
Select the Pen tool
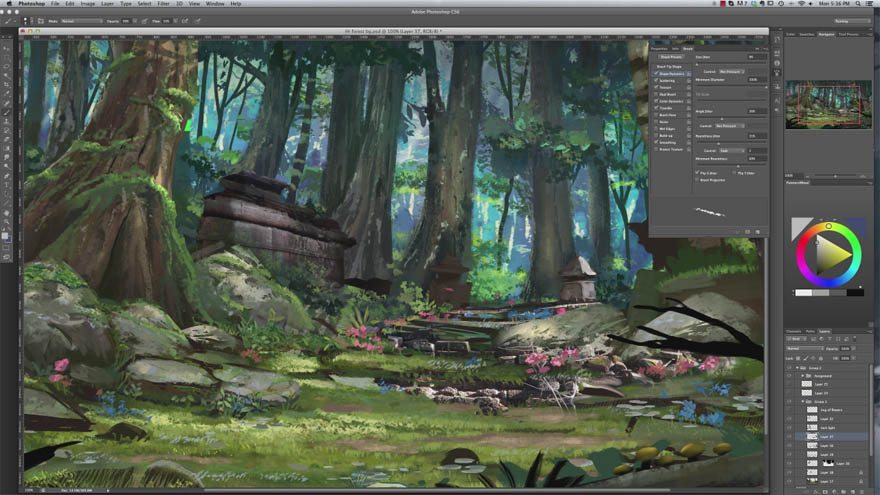tap(7, 174)
